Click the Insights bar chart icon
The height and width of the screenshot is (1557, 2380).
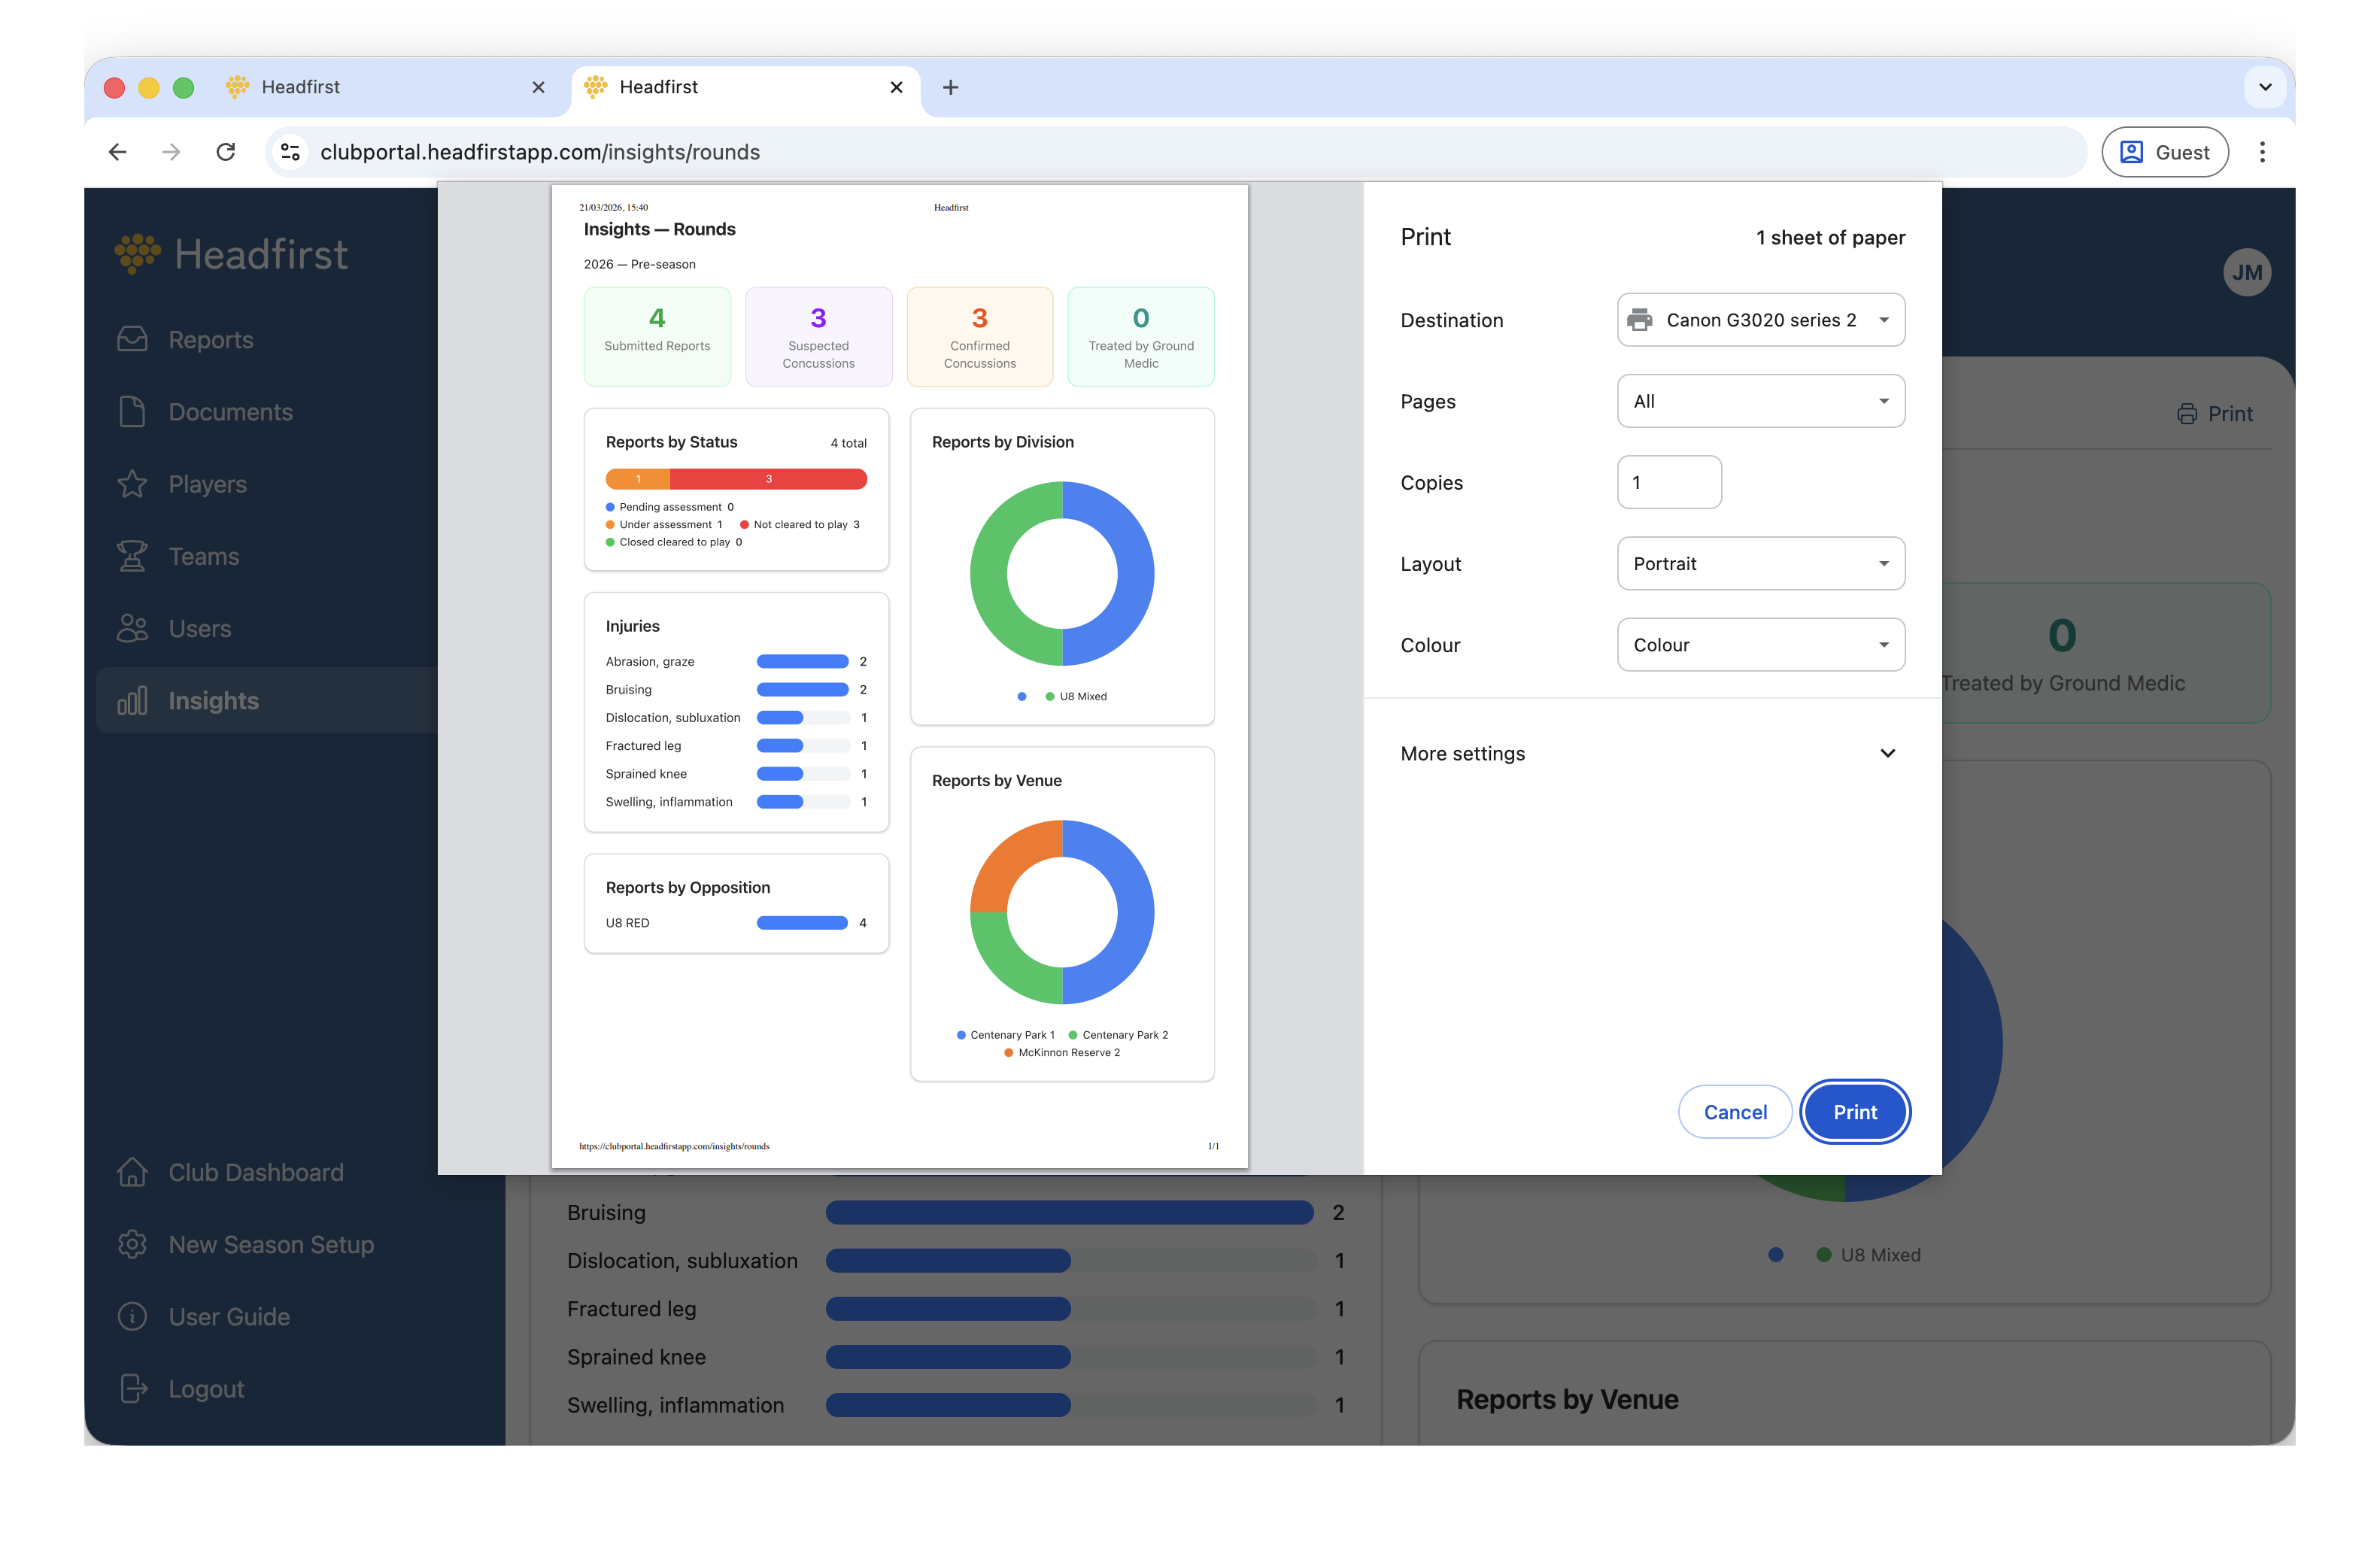click(132, 701)
